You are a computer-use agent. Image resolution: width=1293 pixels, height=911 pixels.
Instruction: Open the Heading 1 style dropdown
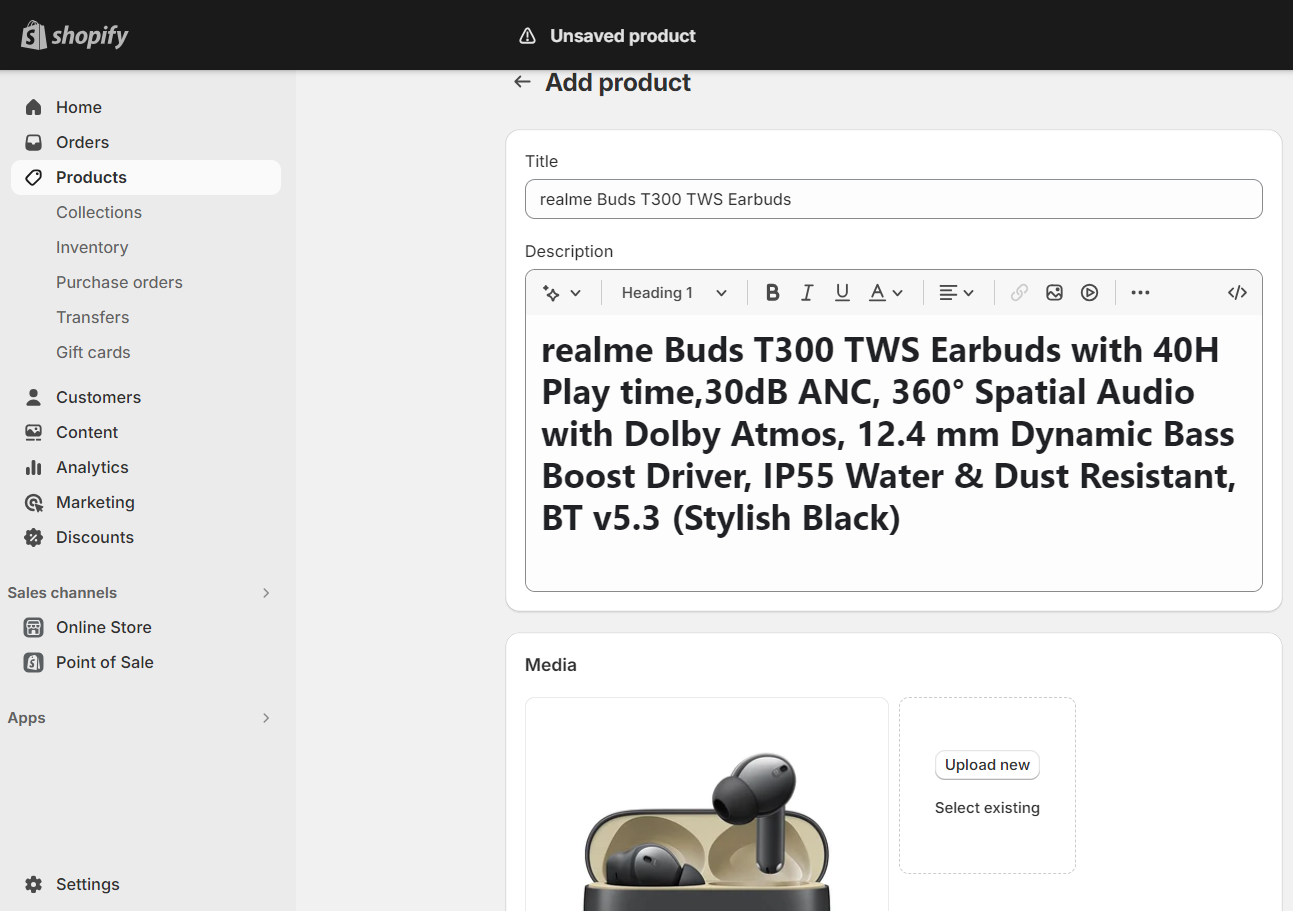[x=674, y=293]
